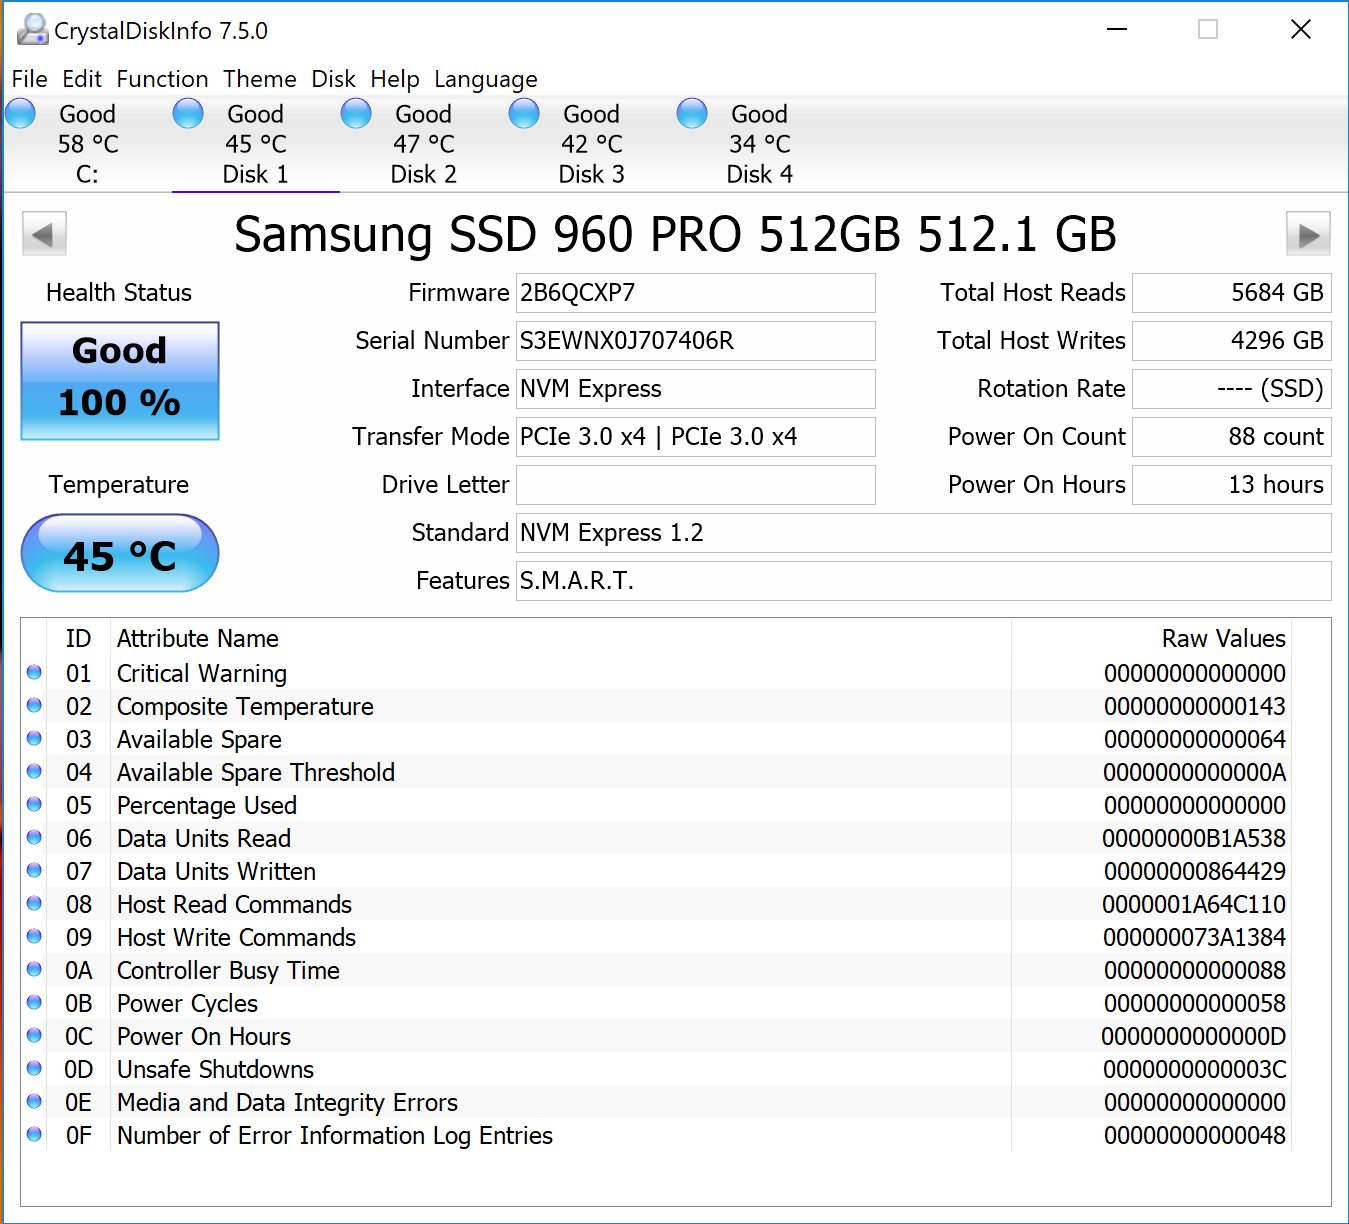Click the CrystalDiskInfo app icon in title bar
The height and width of the screenshot is (1224, 1349).
(x=32, y=30)
